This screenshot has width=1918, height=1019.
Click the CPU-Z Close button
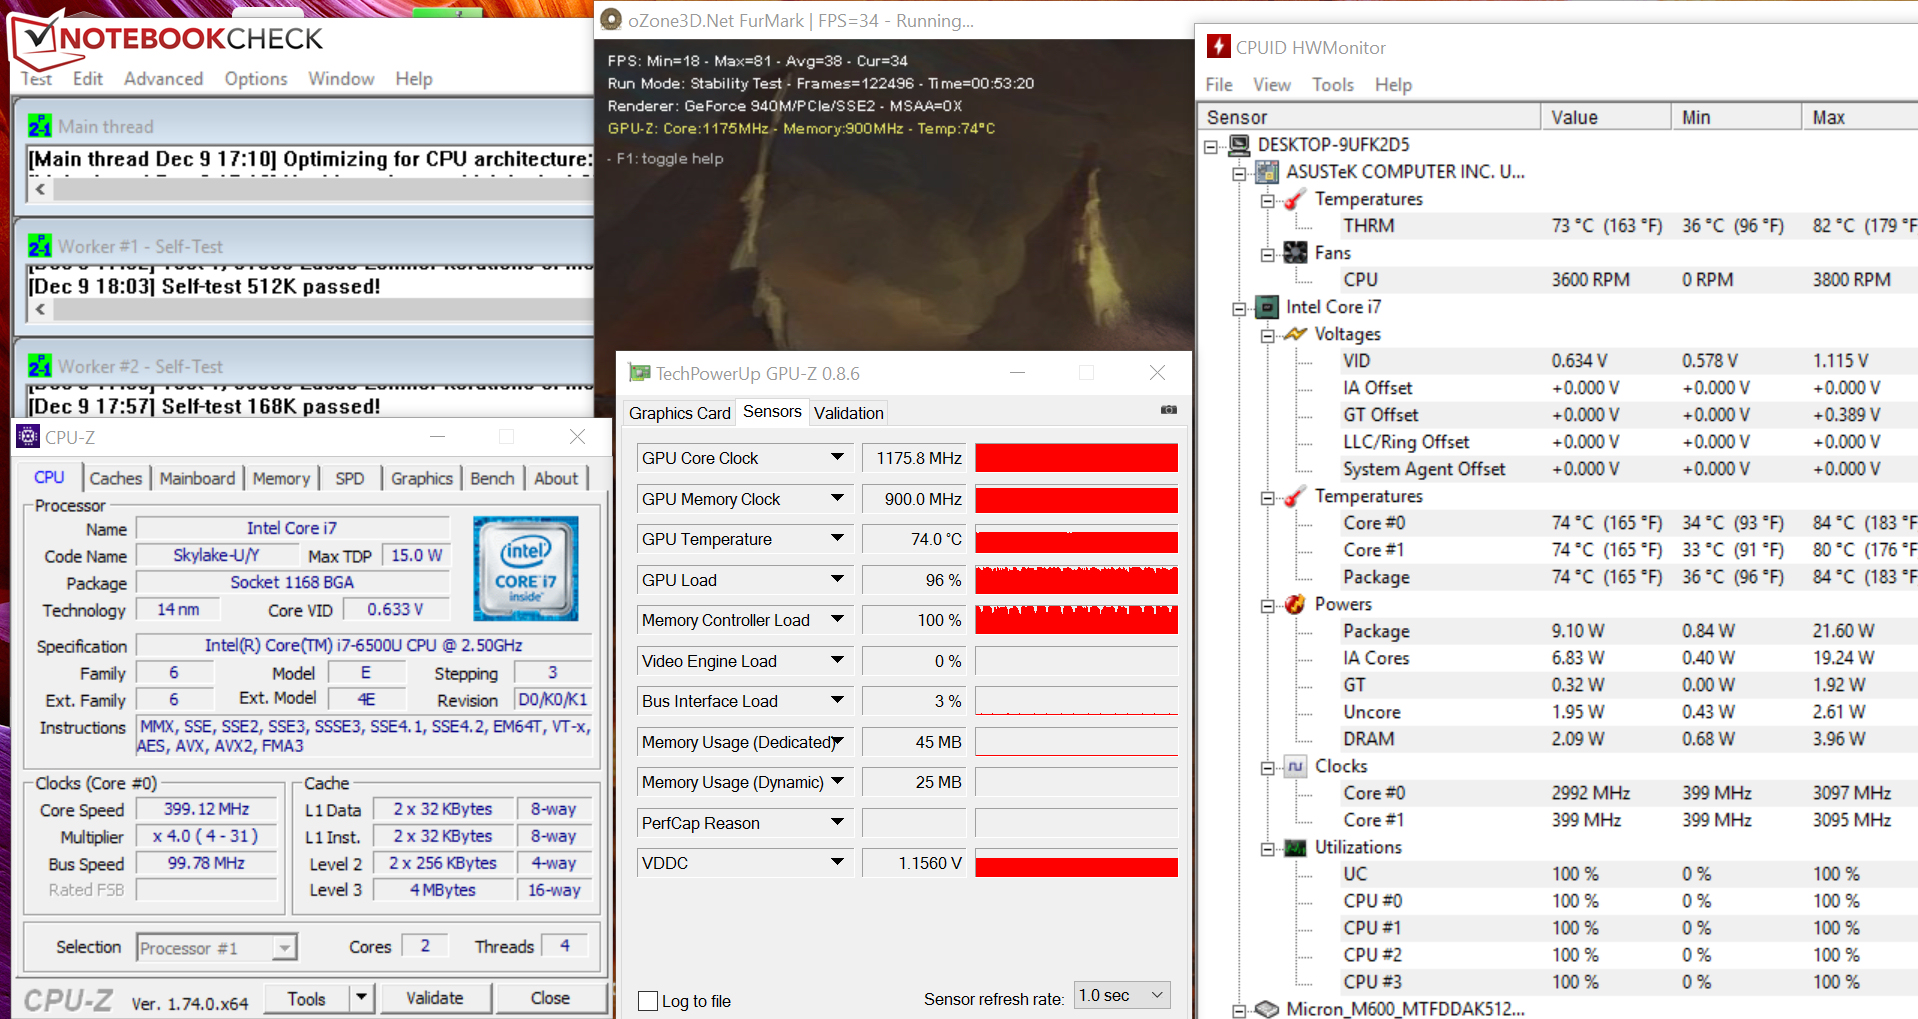[550, 998]
